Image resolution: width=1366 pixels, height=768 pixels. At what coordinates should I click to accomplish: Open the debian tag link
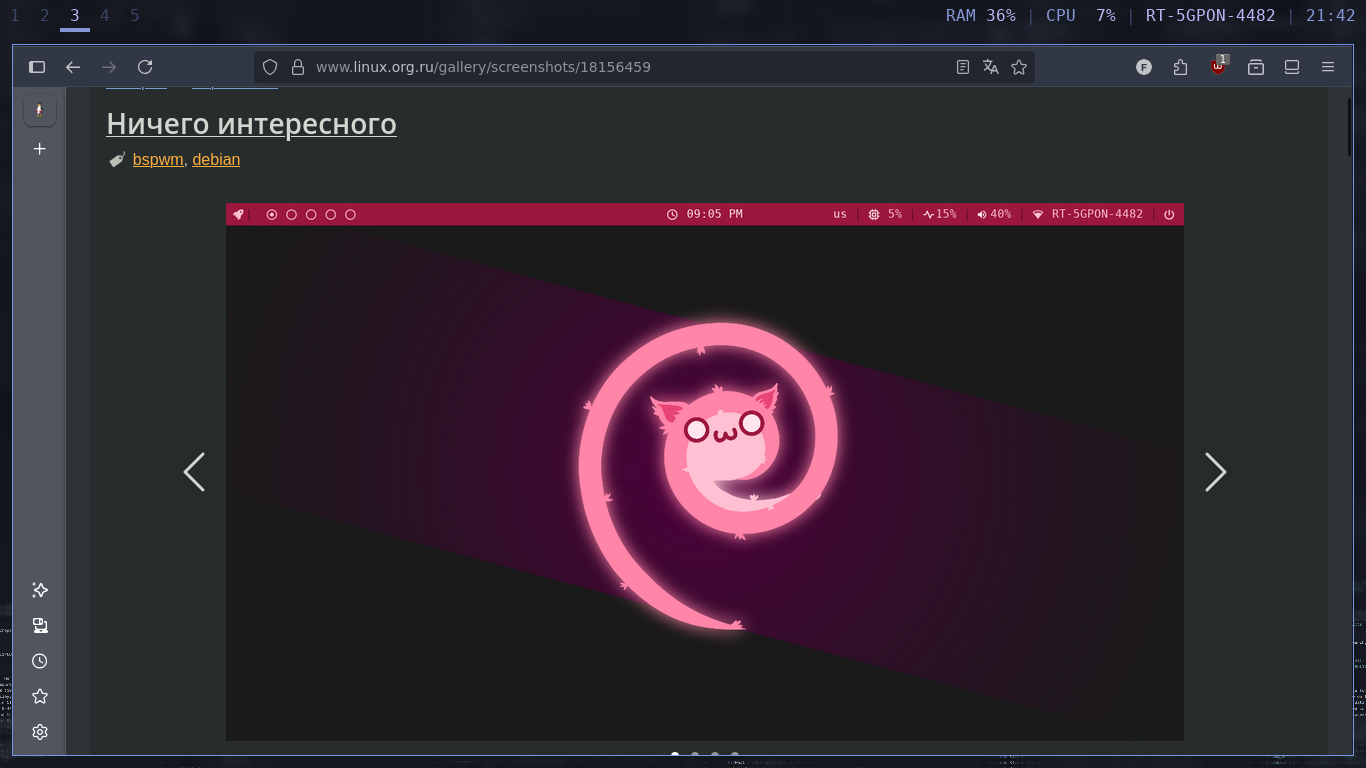216,159
